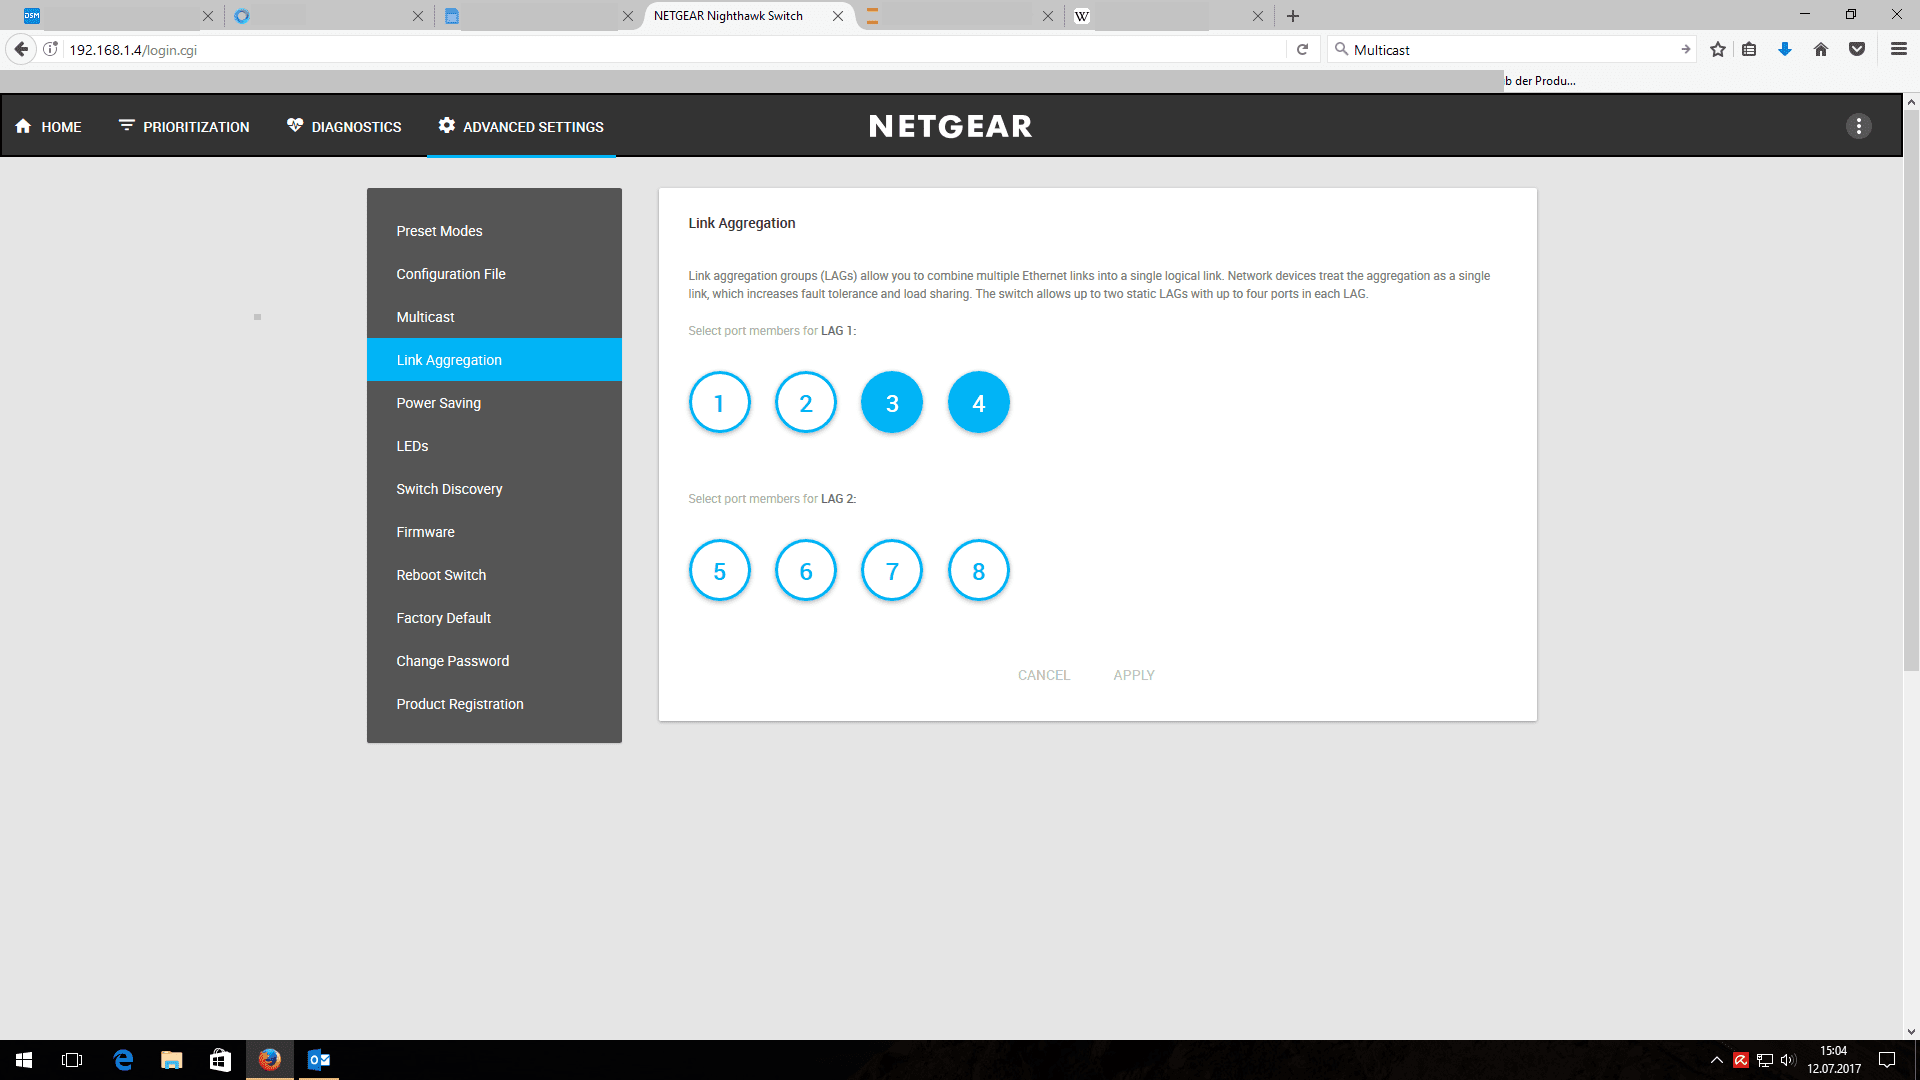
Task: Open the three-dot menu in the Netgear header
Action: [1858, 126]
